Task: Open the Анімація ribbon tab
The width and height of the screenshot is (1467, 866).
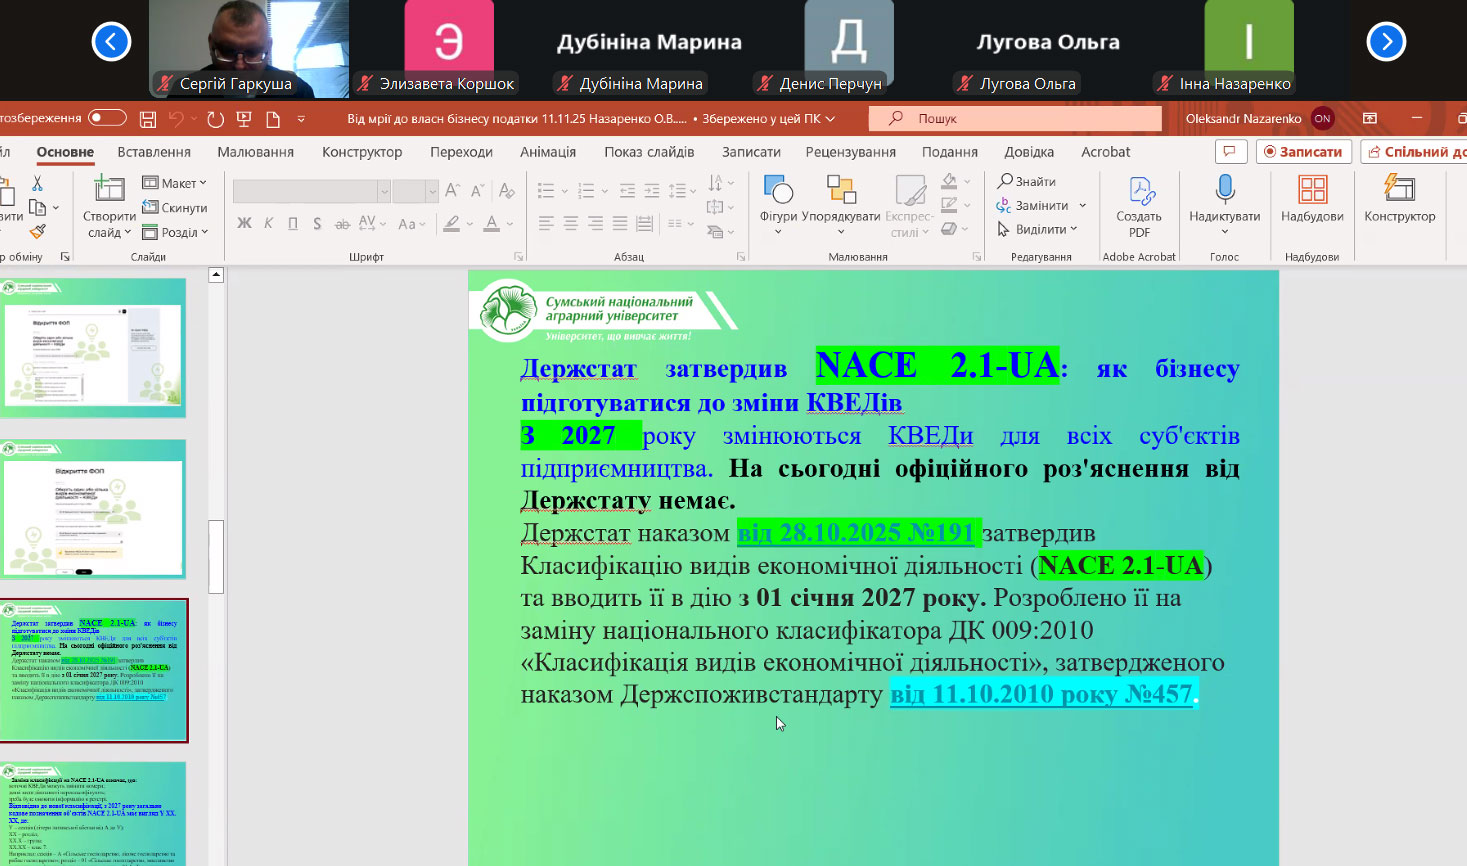Action: tap(547, 152)
